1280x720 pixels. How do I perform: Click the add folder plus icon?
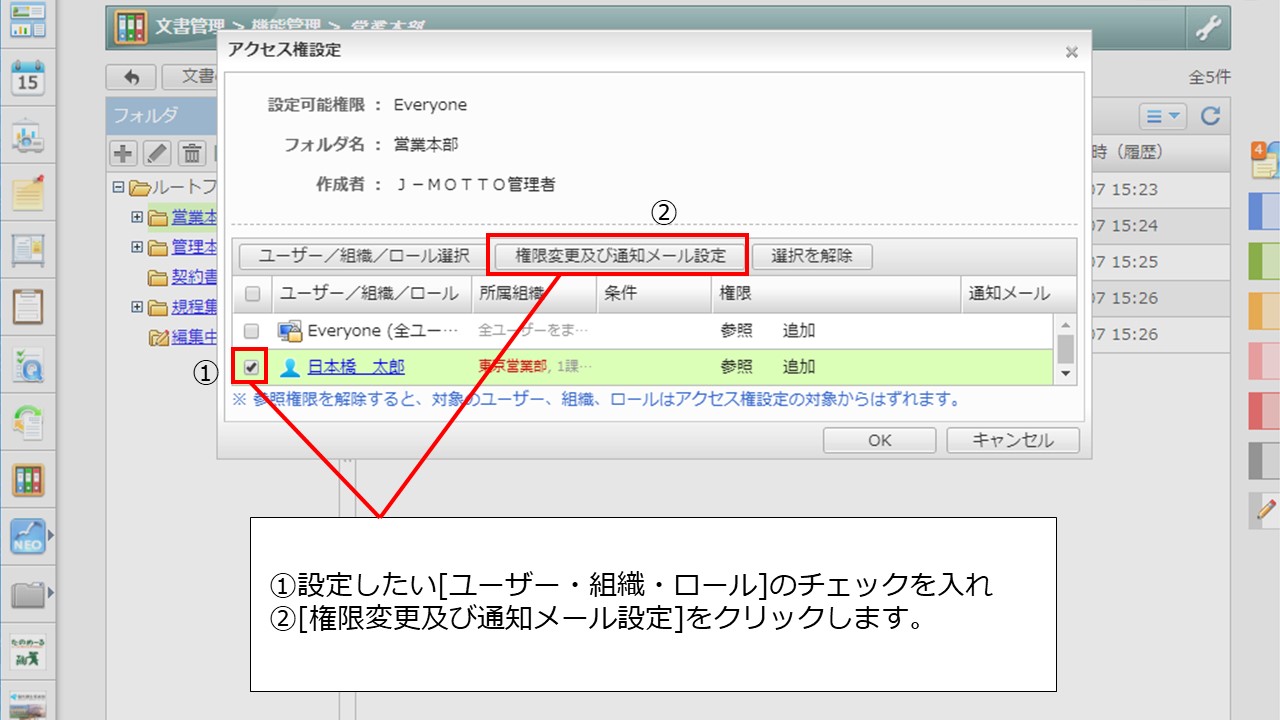tap(123, 153)
